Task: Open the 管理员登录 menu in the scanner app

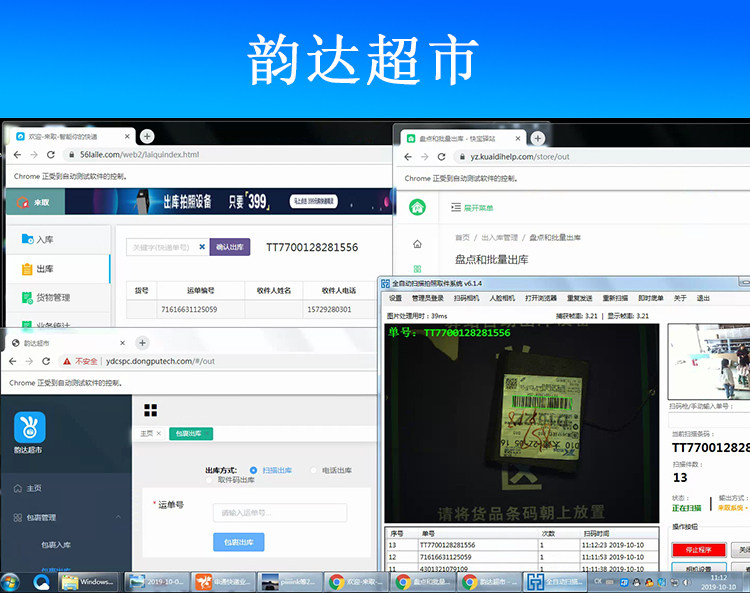Action: point(428,298)
